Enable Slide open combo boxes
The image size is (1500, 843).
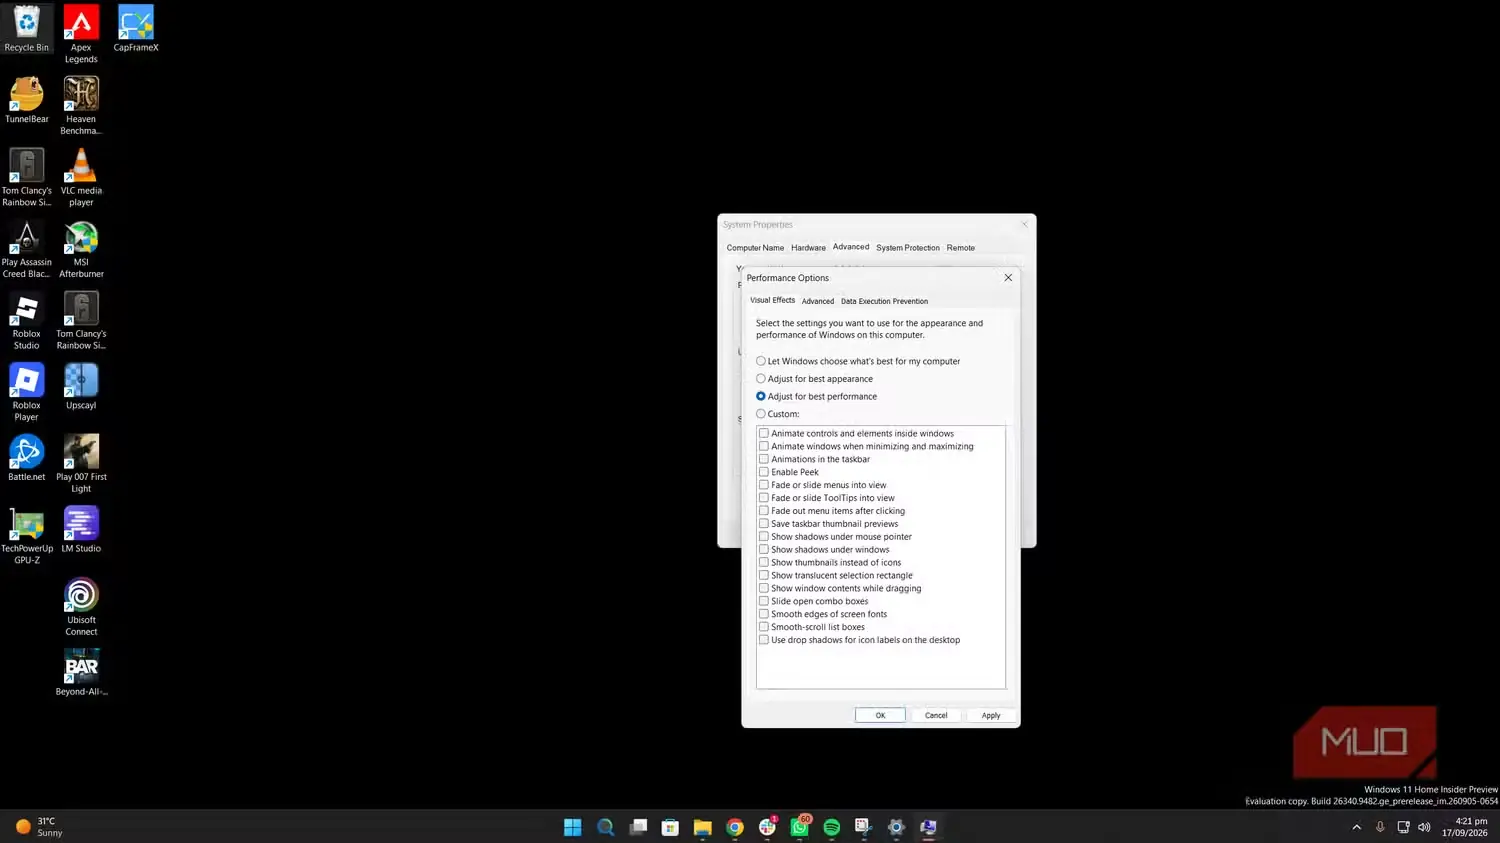click(x=764, y=601)
